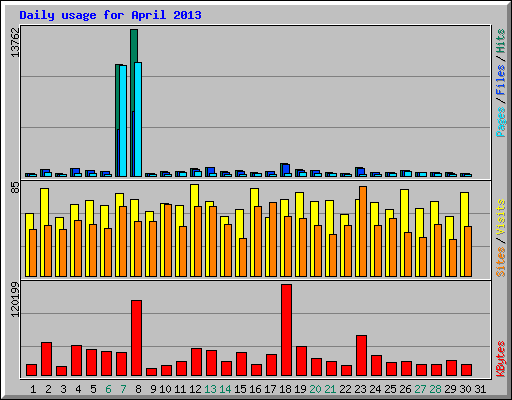
Task: Click the red KBytes bar for day 4
Action: [76, 361]
